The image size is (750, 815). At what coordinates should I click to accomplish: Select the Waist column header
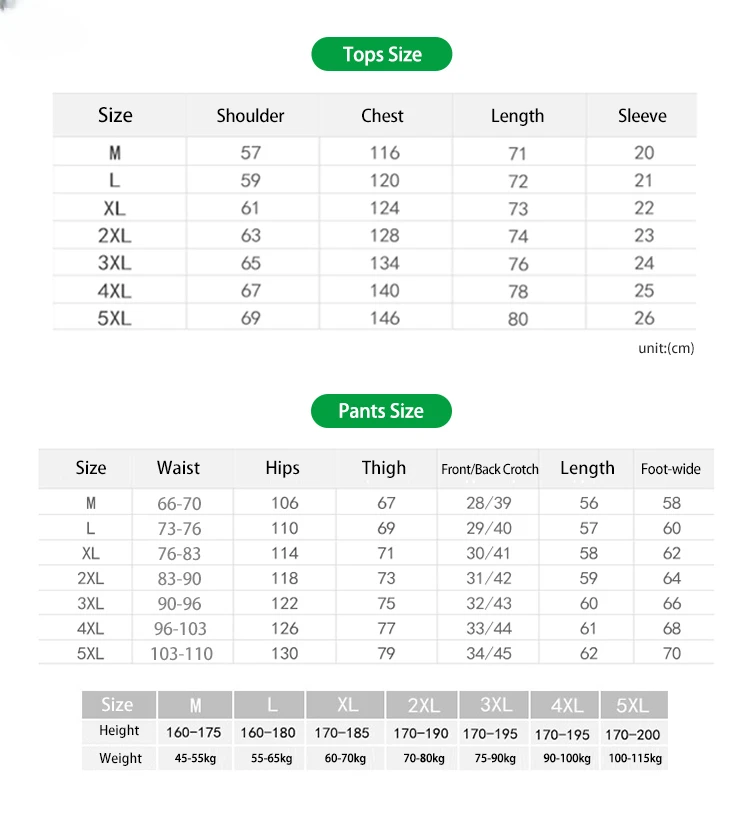(x=178, y=468)
